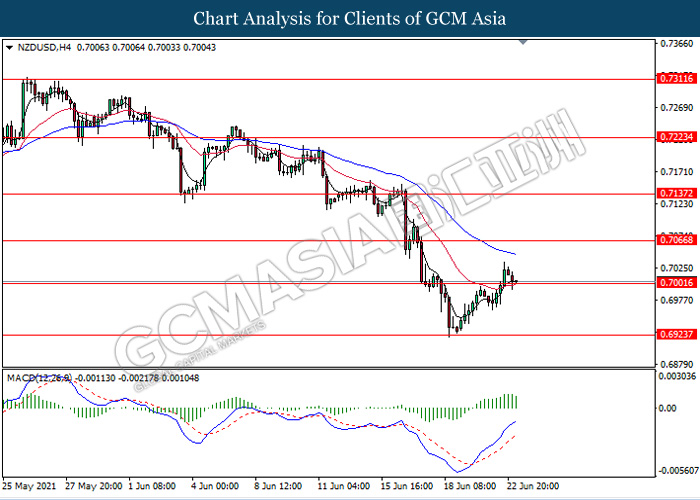The image size is (700, 500).
Task: Click the 0.71710 price scale value
Action: (x=677, y=172)
